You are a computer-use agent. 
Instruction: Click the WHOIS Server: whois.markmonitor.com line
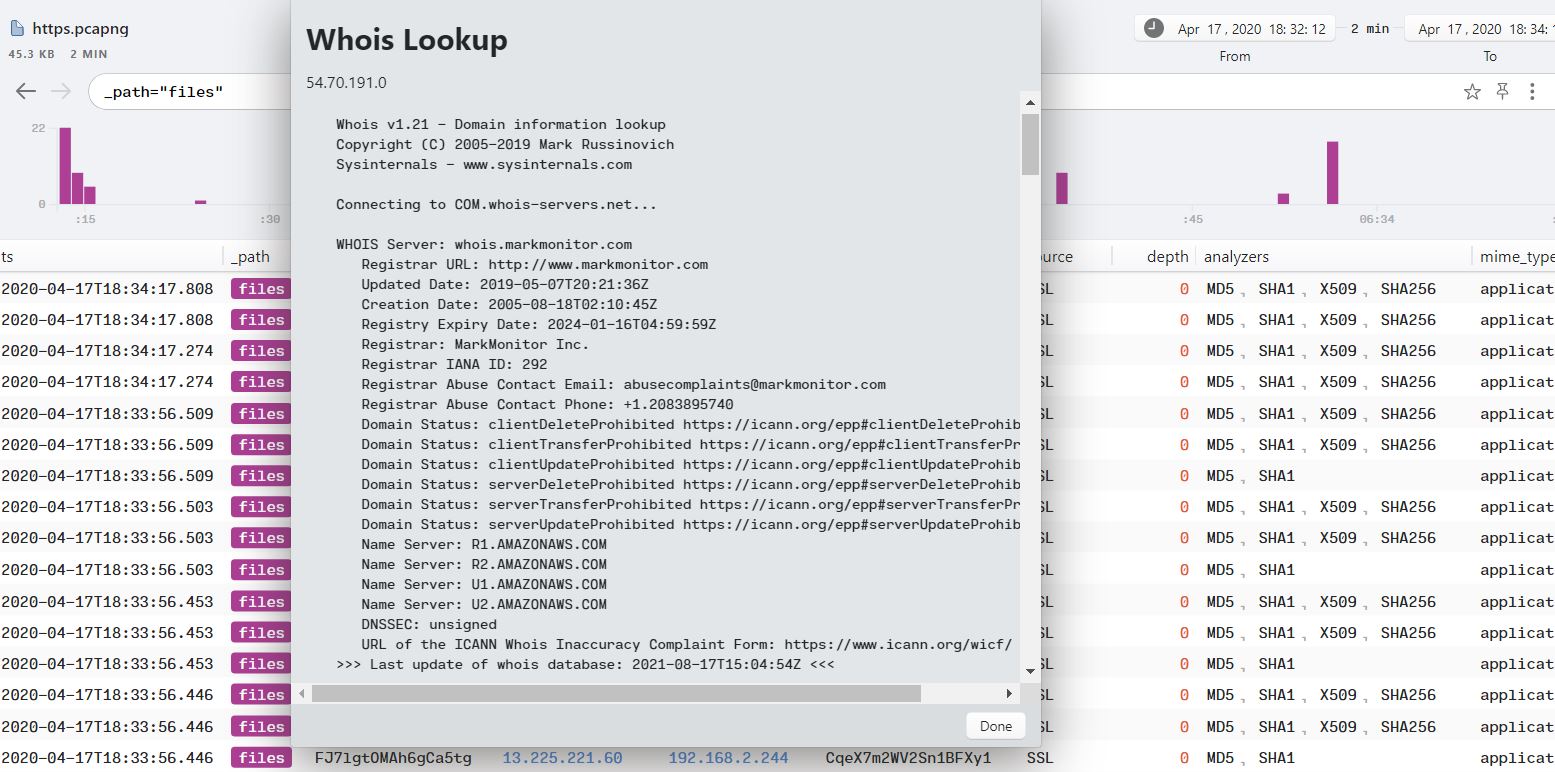click(x=484, y=244)
